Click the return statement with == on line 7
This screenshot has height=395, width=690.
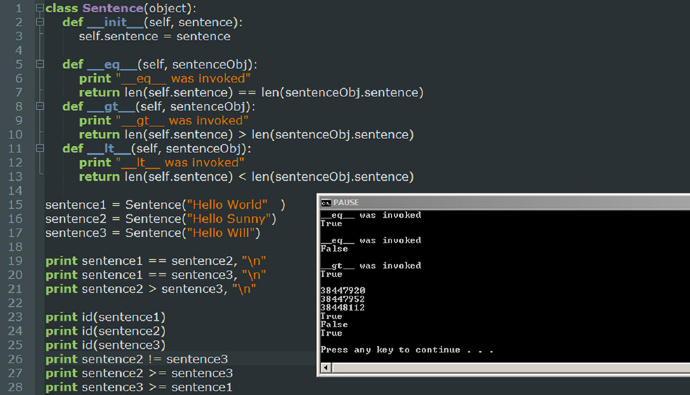tap(251, 92)
